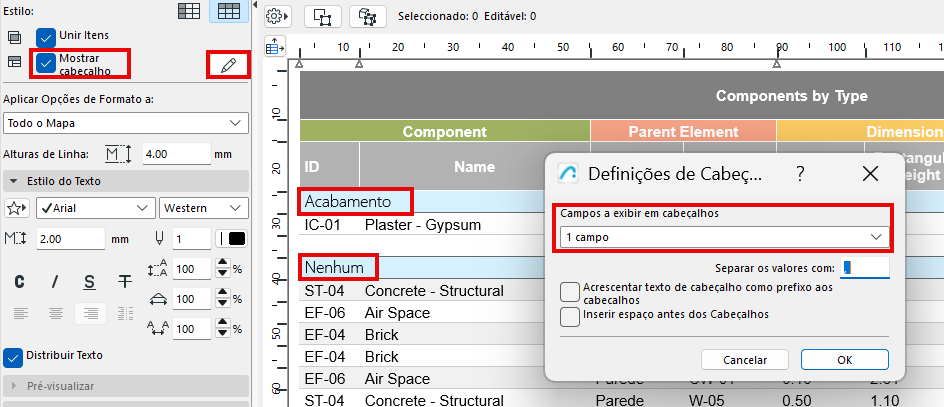The width and height of the screenshot is (944, 407).
Task: Click the bold text style icon
Action: point(19,280)
